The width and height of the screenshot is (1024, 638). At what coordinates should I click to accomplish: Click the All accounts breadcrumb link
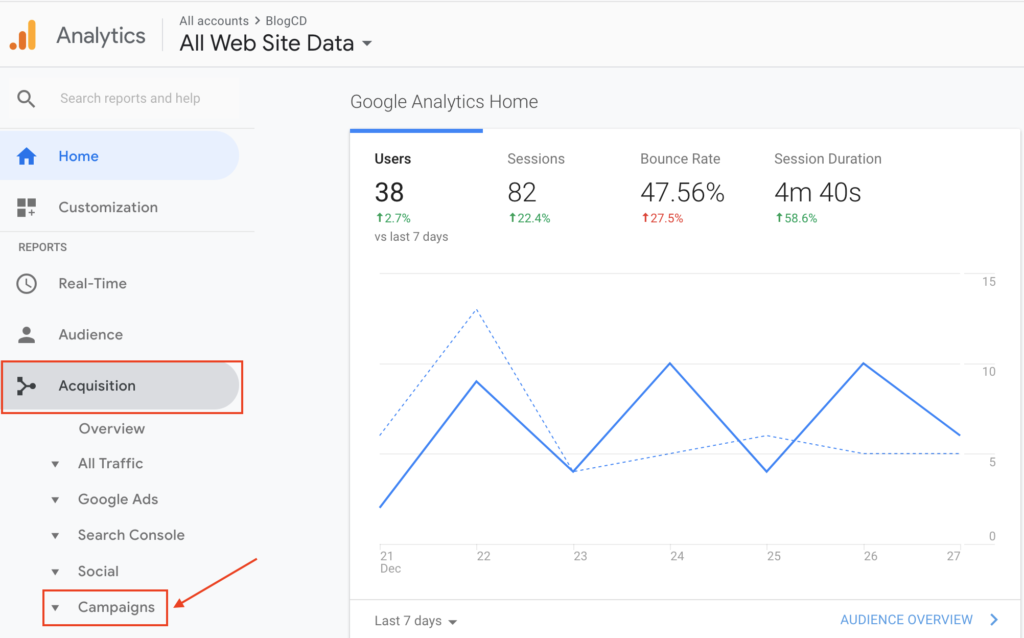click(214, 21)
